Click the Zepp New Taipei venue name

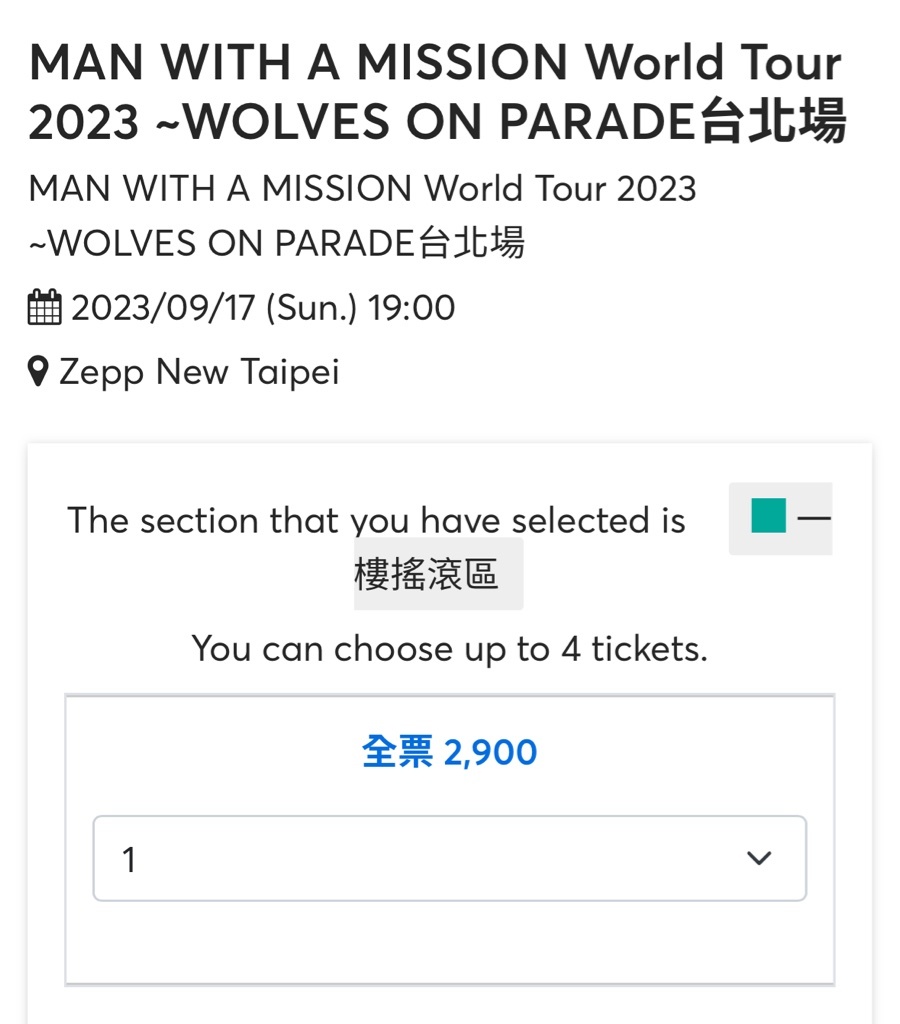199,373
